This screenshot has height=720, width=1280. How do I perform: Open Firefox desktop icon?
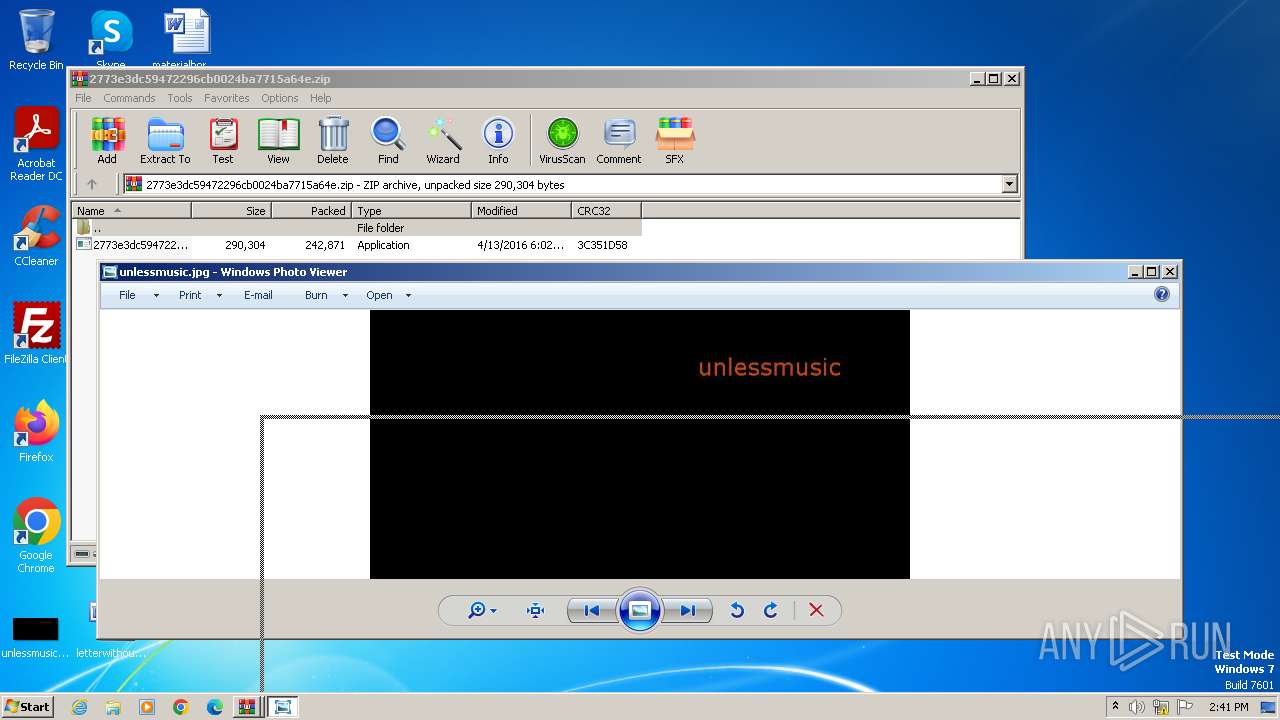tap(36, 432)
